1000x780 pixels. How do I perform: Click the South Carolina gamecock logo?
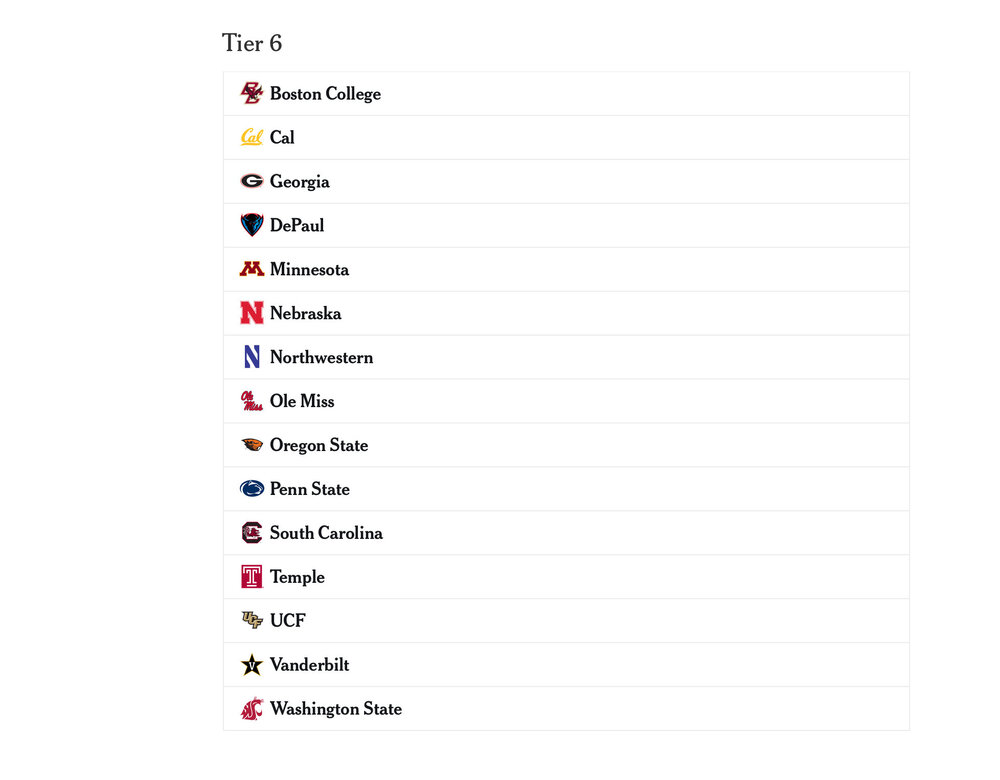coord(251,533)
